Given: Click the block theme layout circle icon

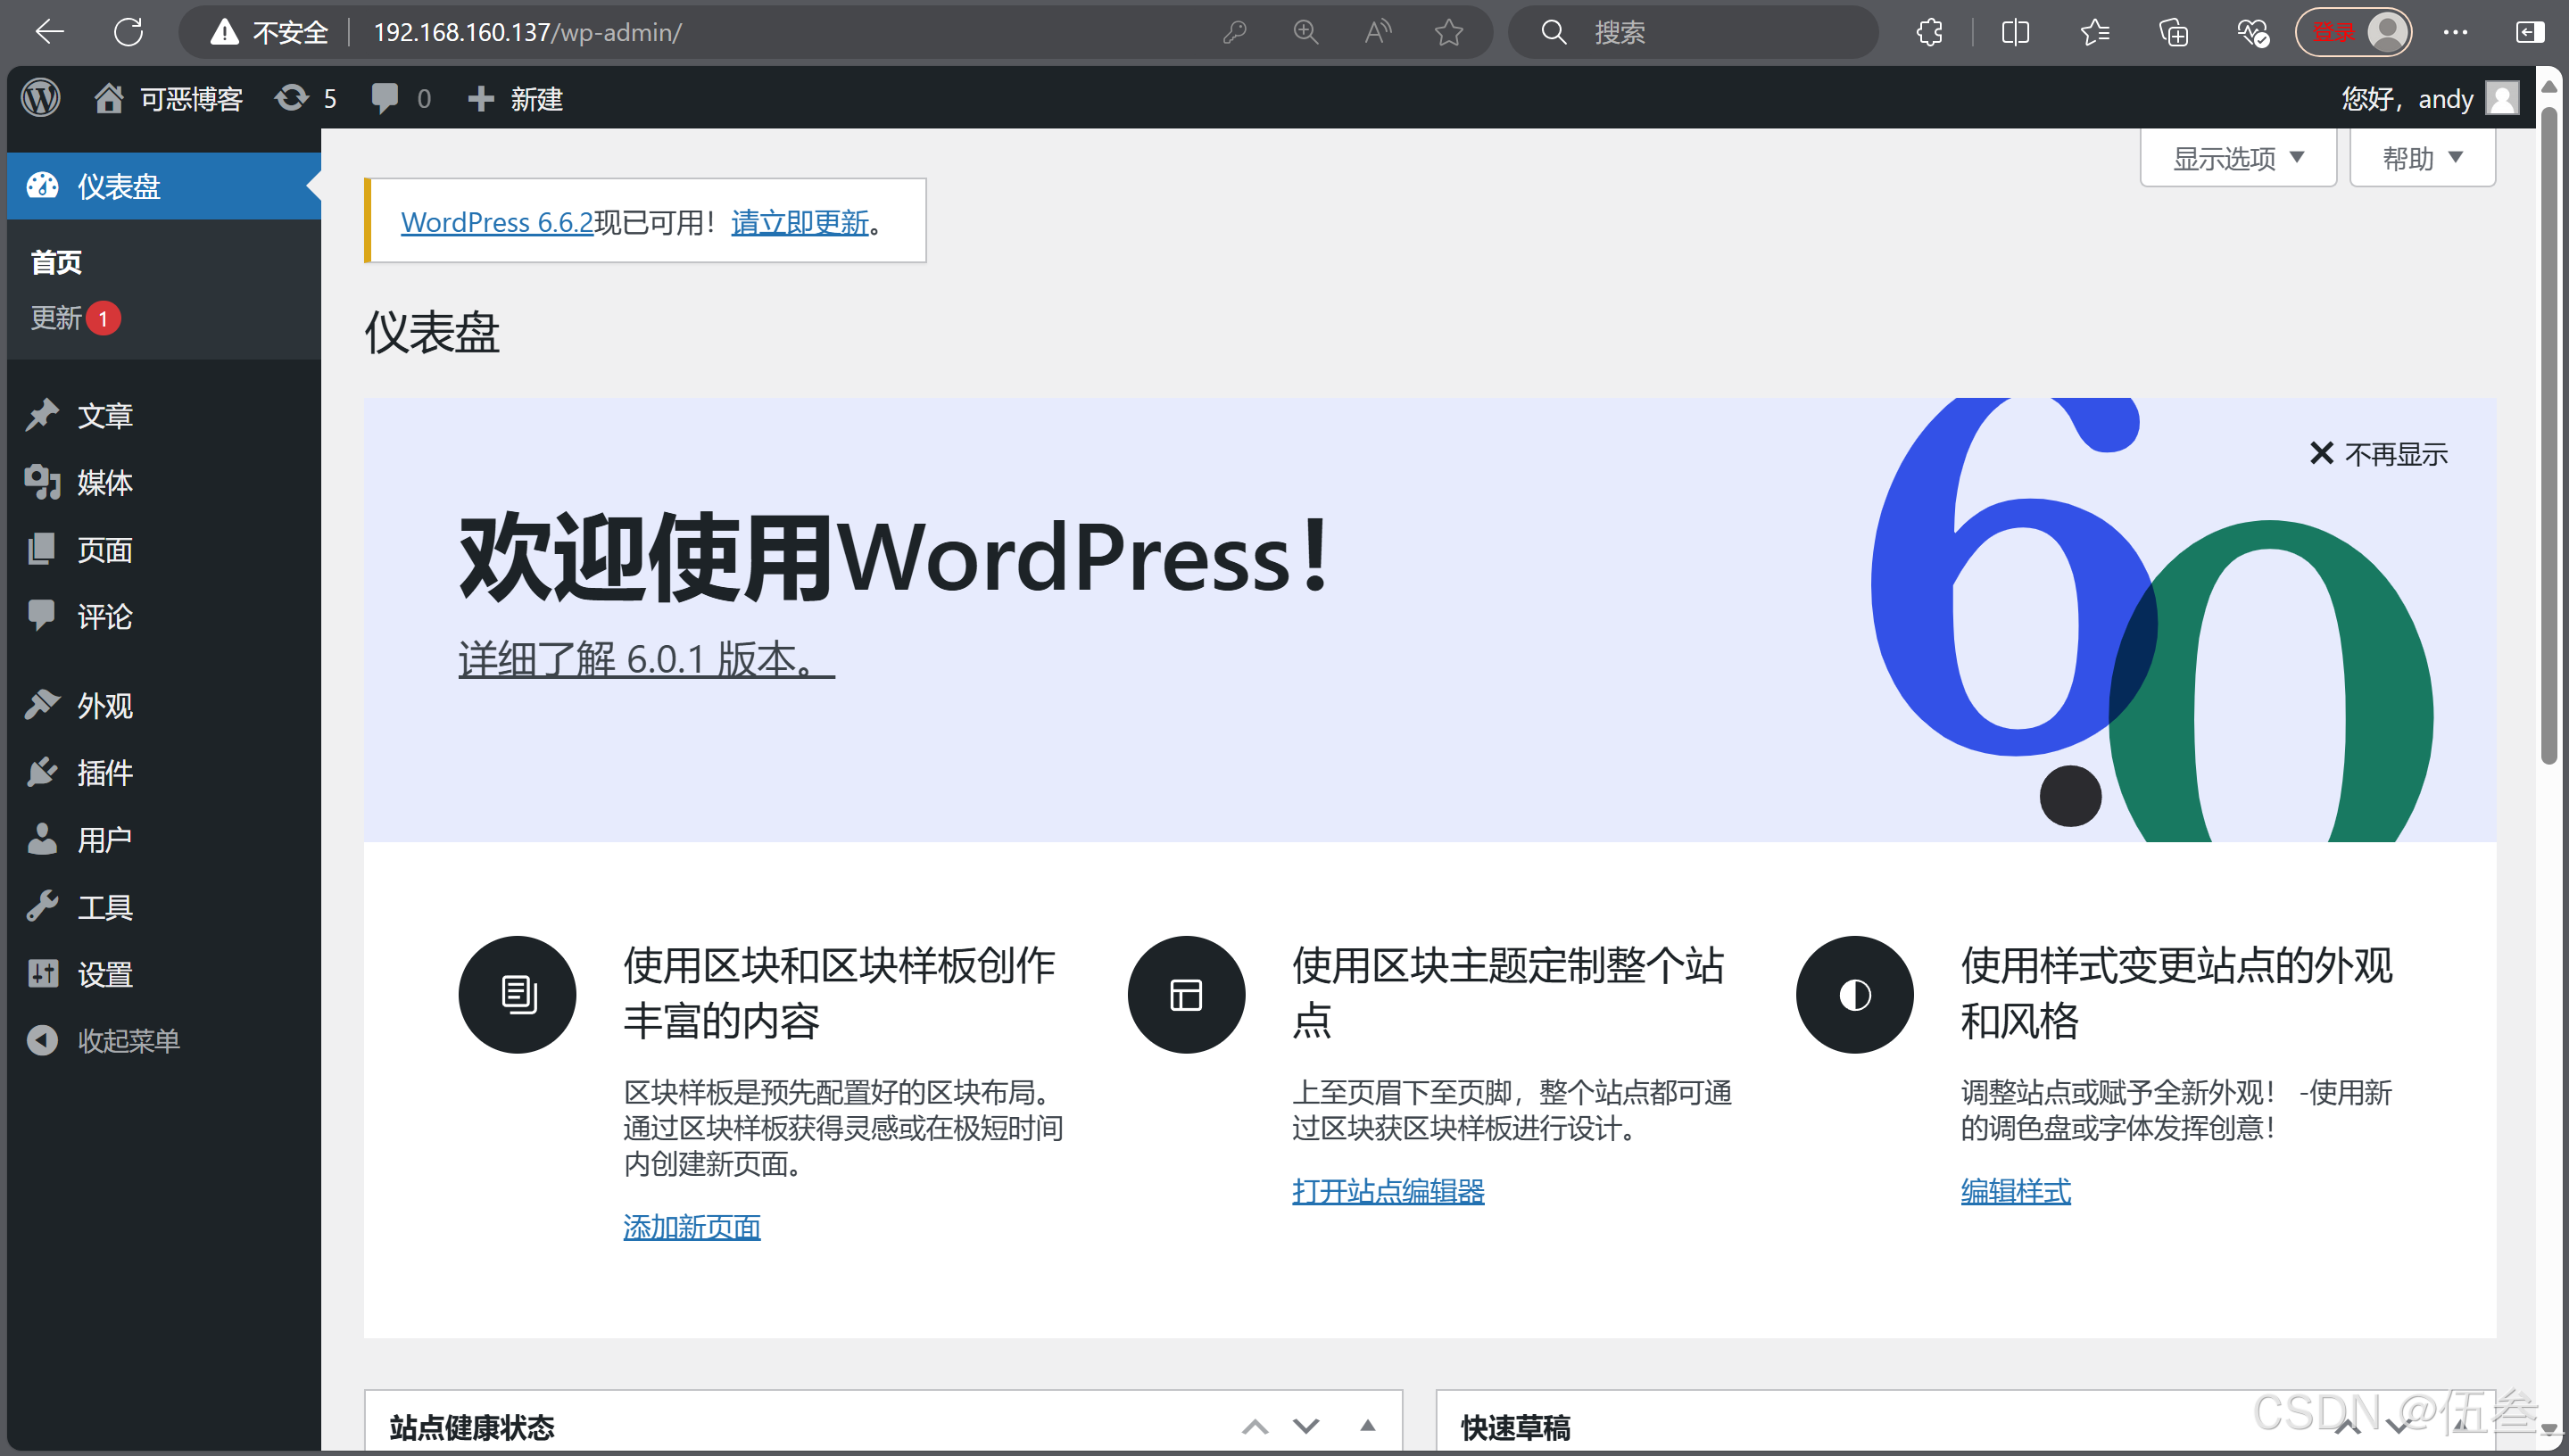Looking at the screenshot, I should click(1186, 994).
